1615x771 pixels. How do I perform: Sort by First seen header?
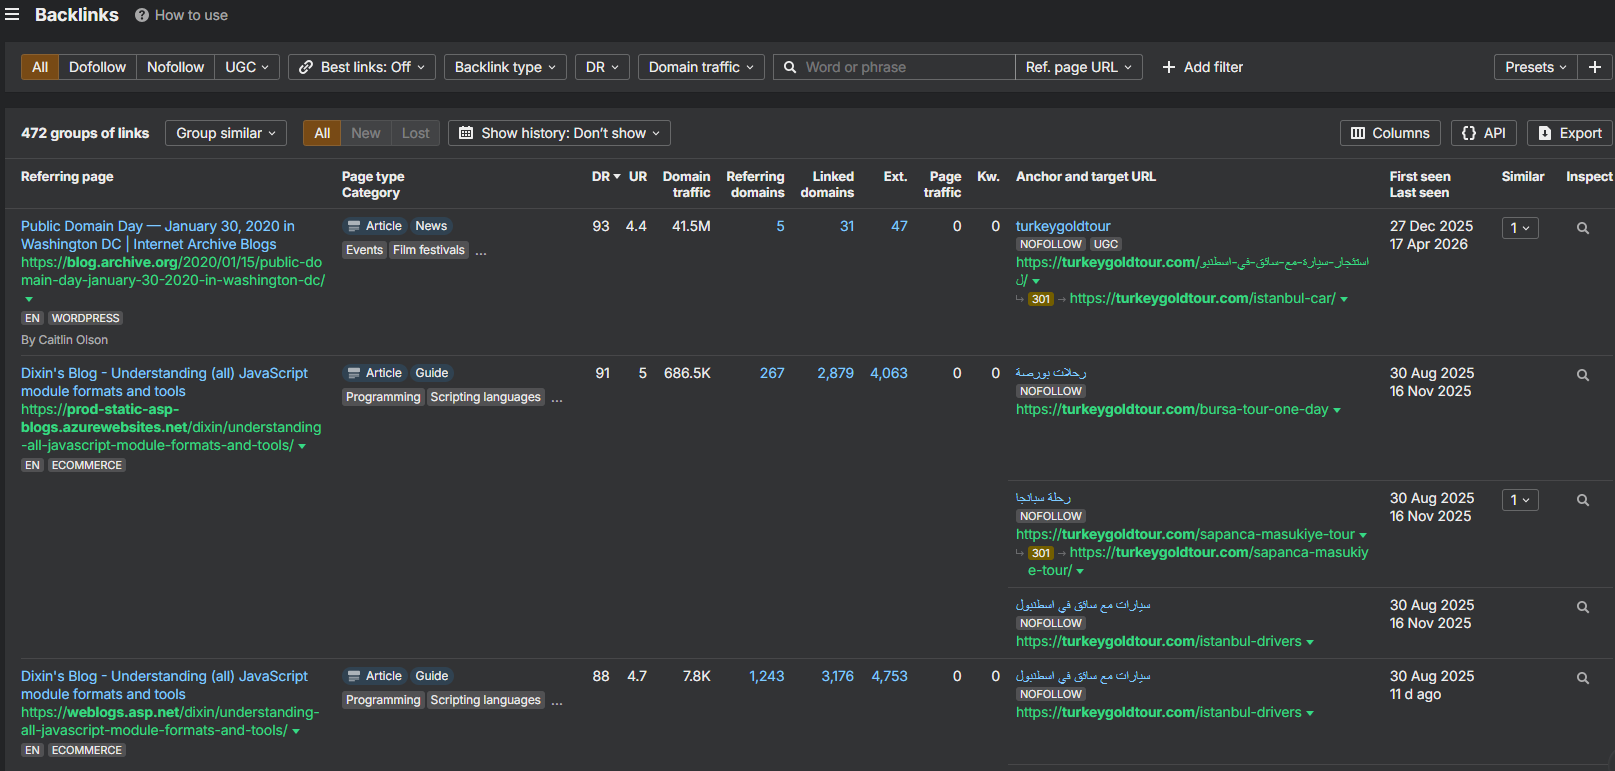(x=1420, y=176)
